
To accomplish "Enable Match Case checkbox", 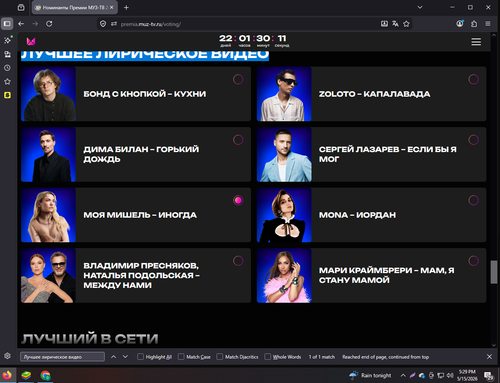I will (181, 357).
